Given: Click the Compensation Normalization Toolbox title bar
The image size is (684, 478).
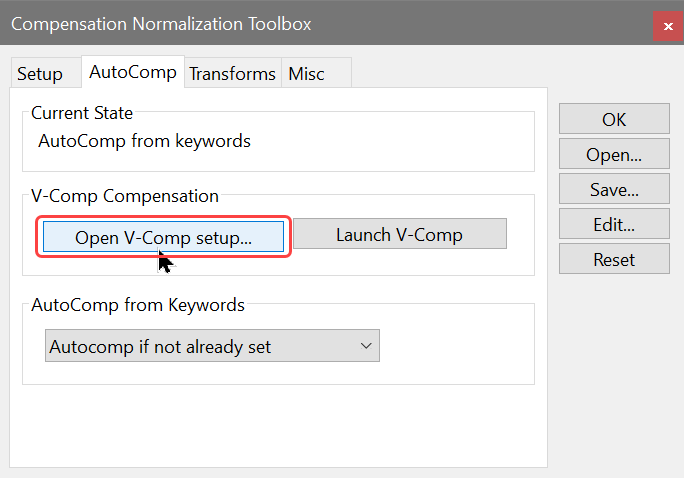Looking at the screenshot, I should click(300, 24).
